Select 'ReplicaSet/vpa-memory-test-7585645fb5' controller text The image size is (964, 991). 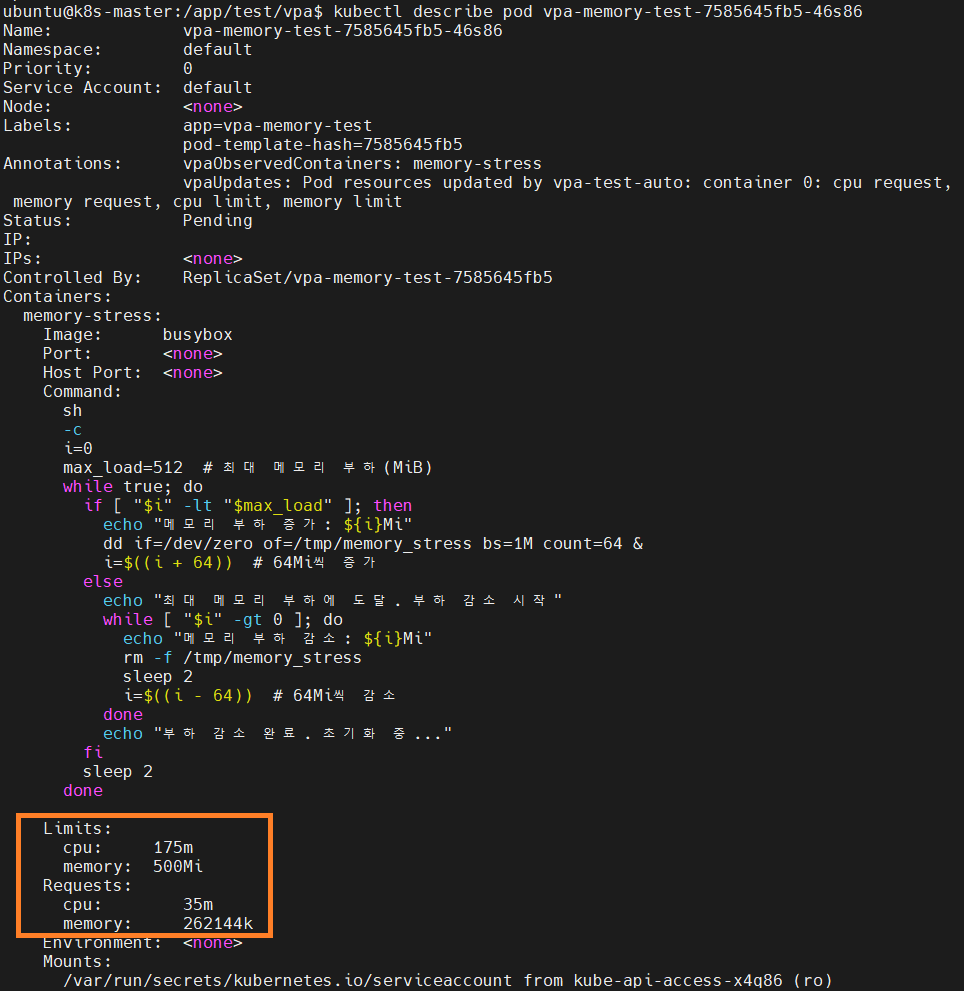point(367,277)
